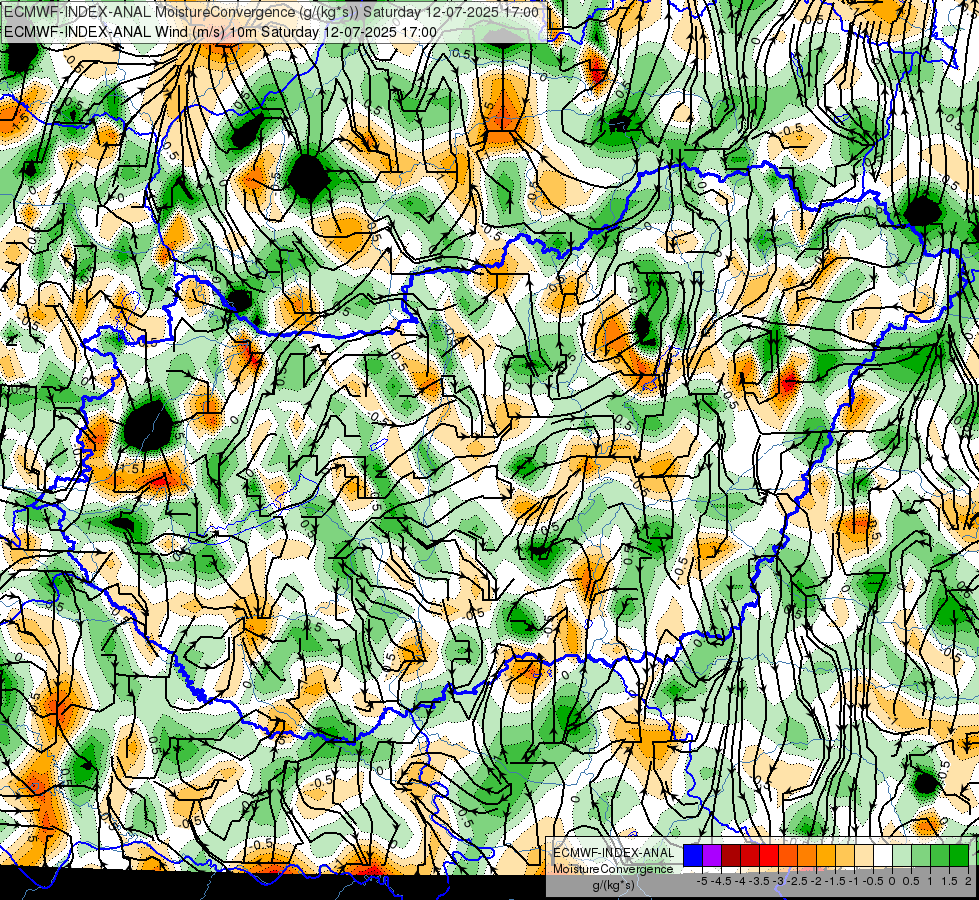The height and width of the screenshot is (900, 979).
Task: Click the MoistureConvergence title line at top
Action: click(x=272, y=12)
